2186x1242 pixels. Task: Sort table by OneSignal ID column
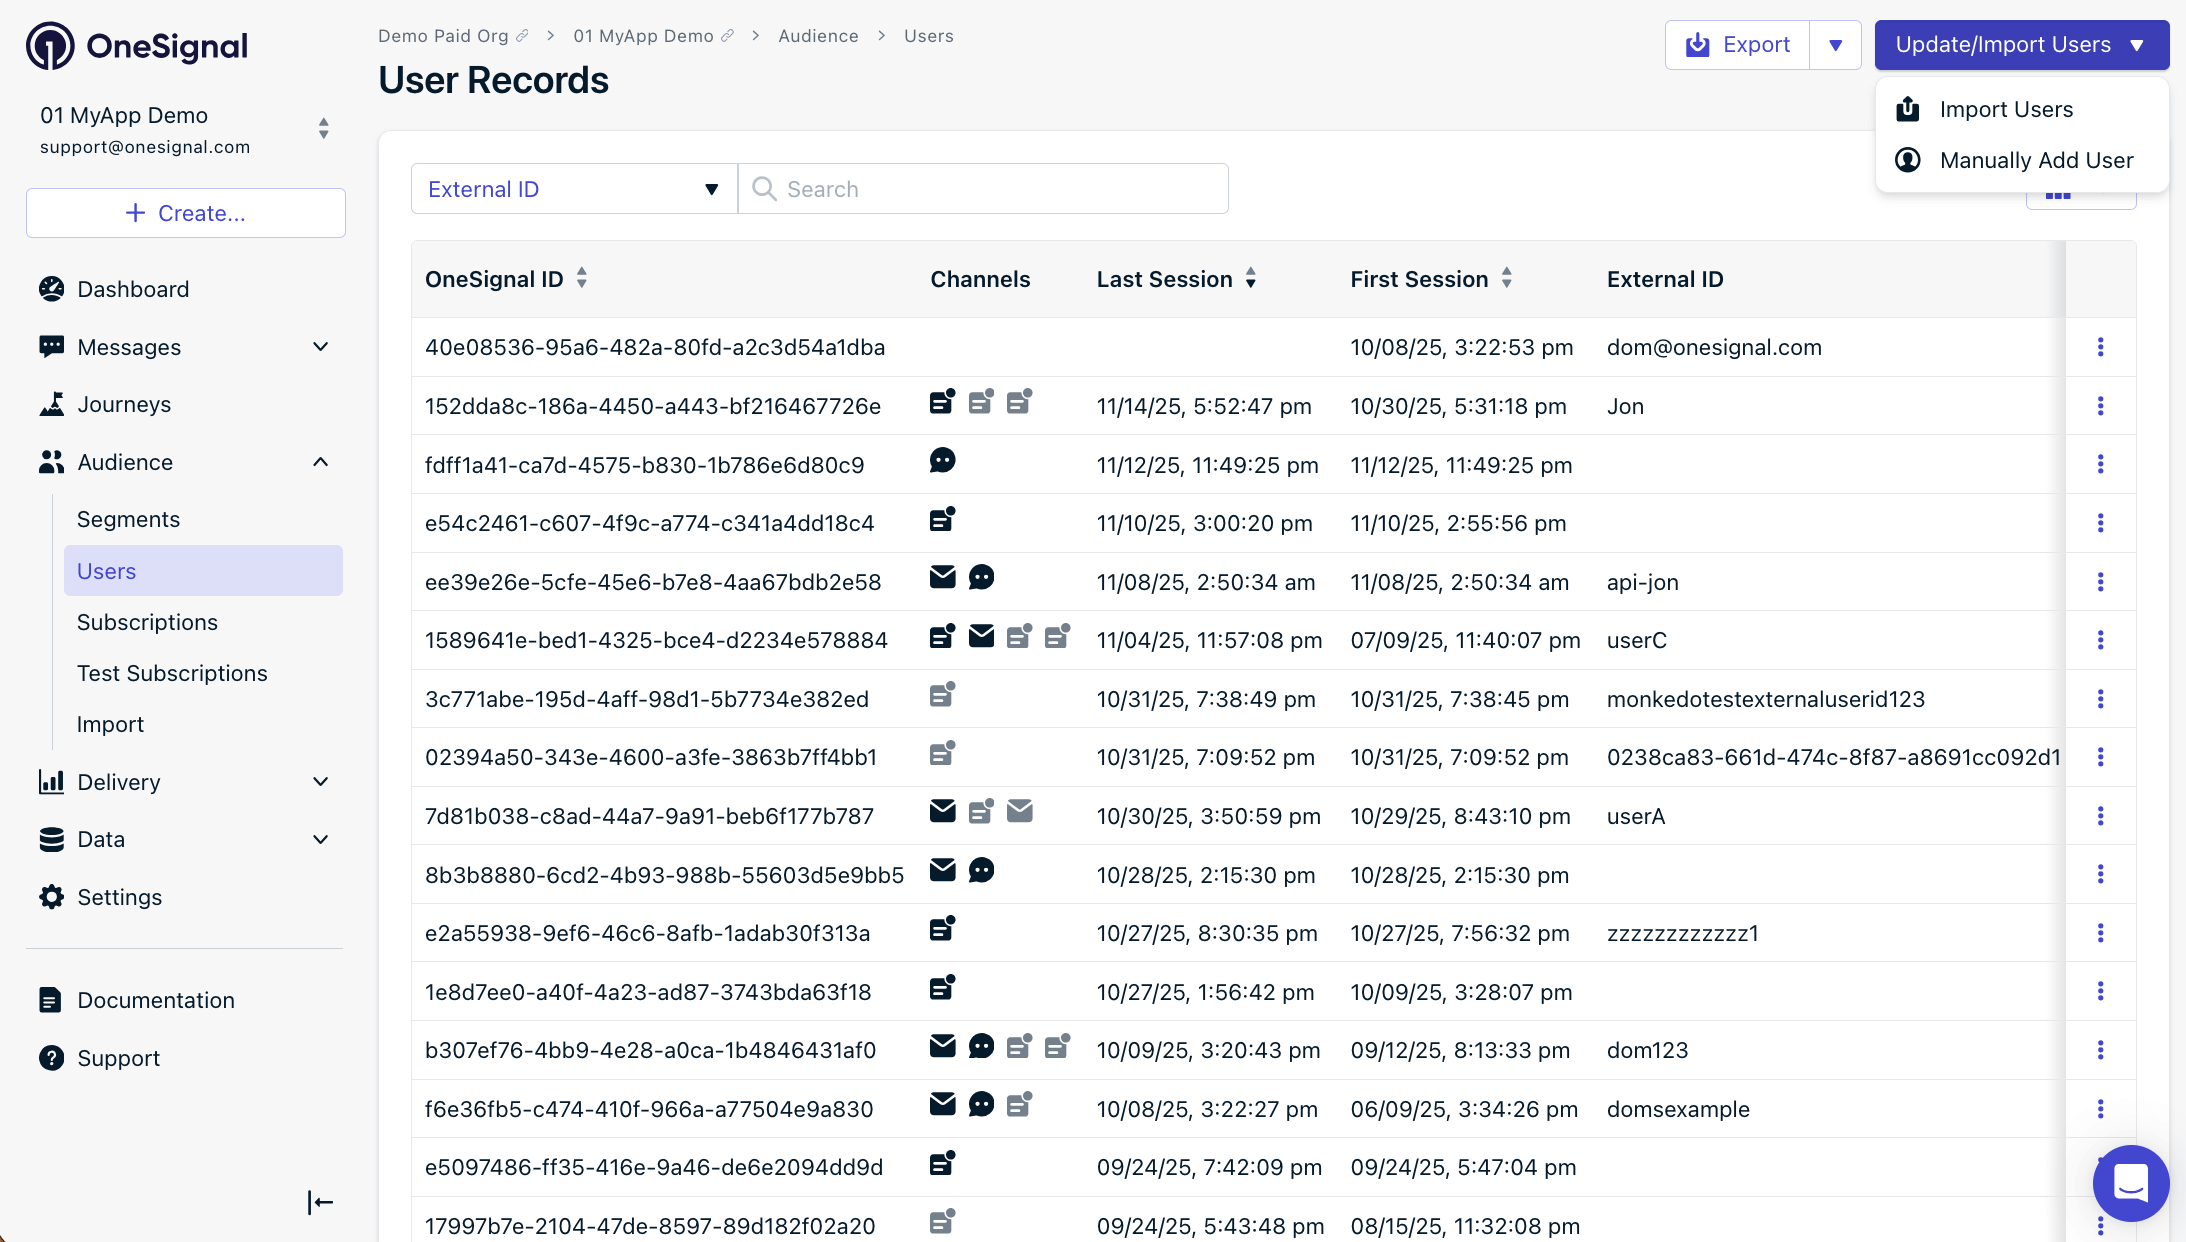click(x=582, y=279)
